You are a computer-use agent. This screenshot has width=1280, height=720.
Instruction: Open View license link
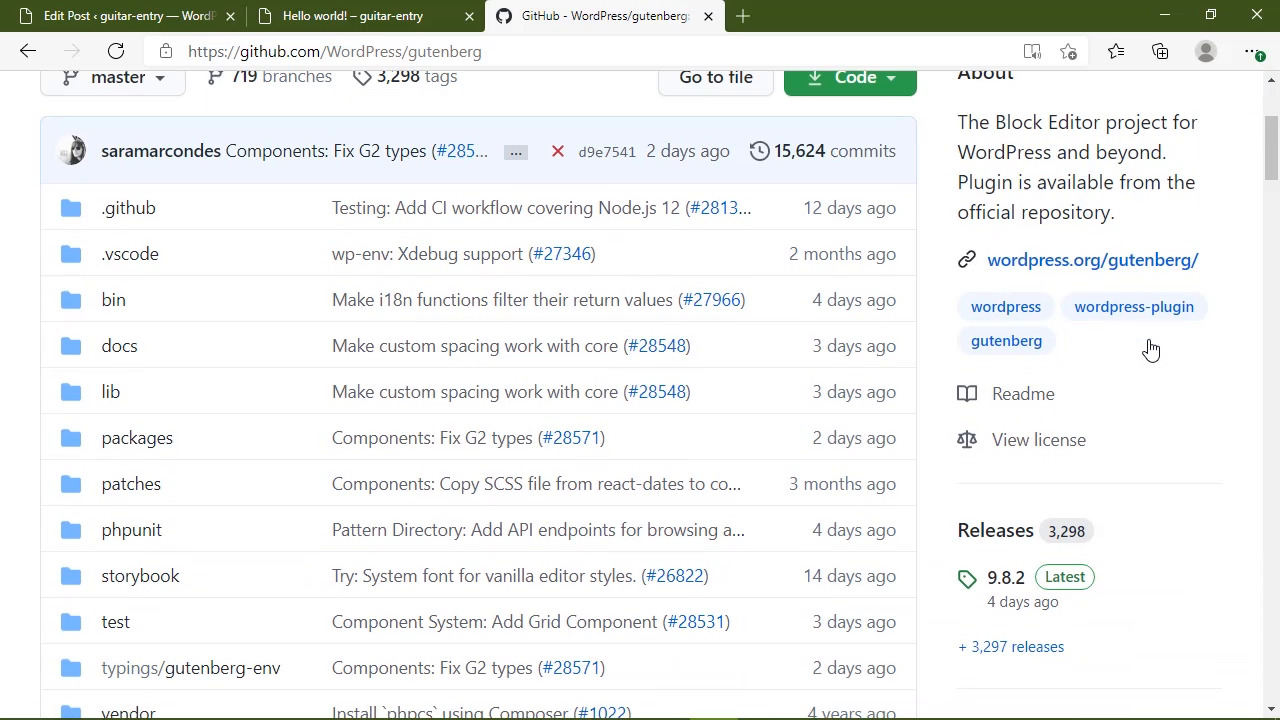pyautogui.click(x=1039, y=440)
